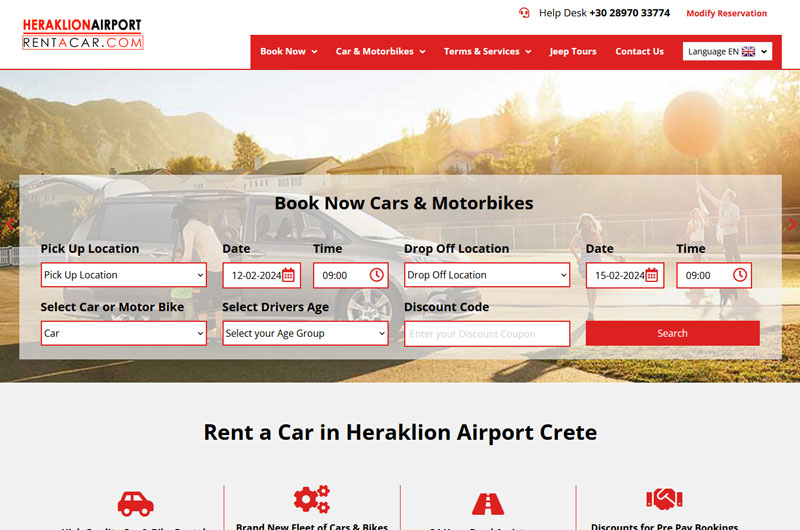Click the red Search button

click(672, 333)
